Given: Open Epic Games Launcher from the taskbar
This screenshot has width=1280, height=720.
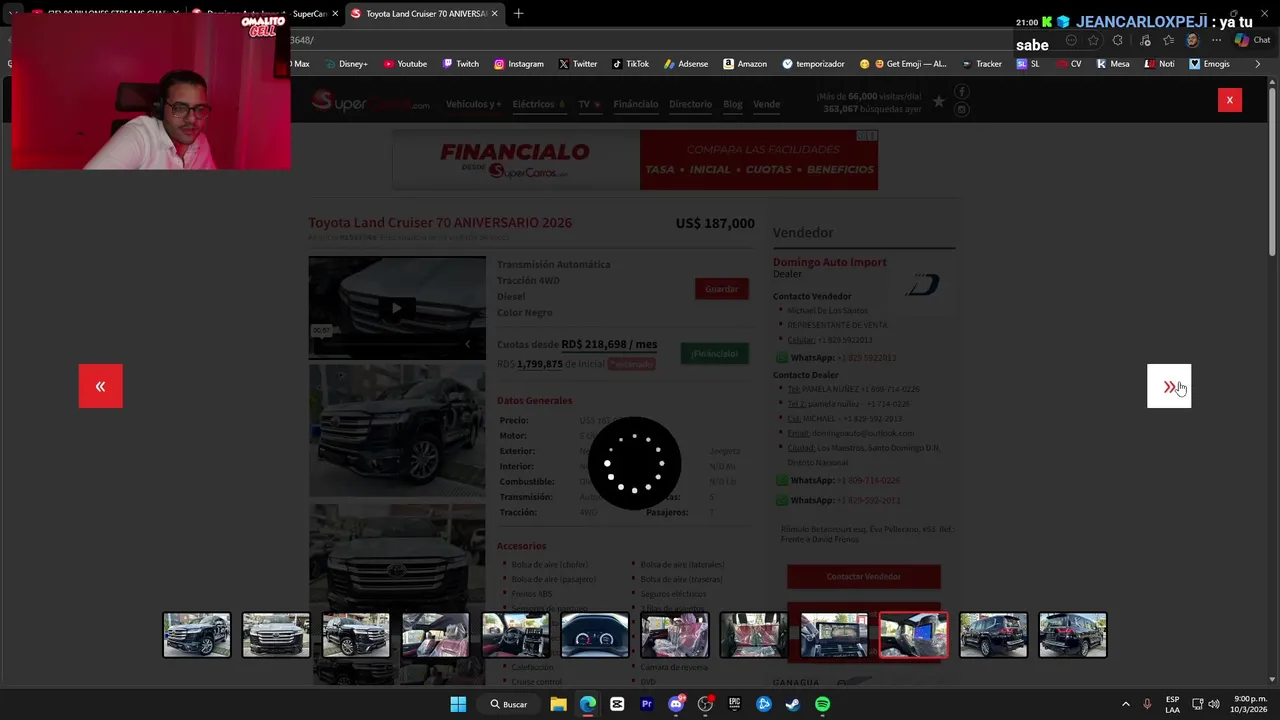Looking at the screenshot, I should (734, 704).
